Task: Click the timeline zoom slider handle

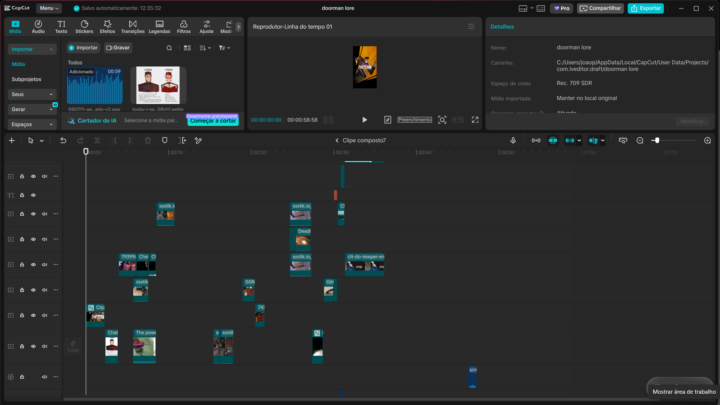Action: coord(657,141)
